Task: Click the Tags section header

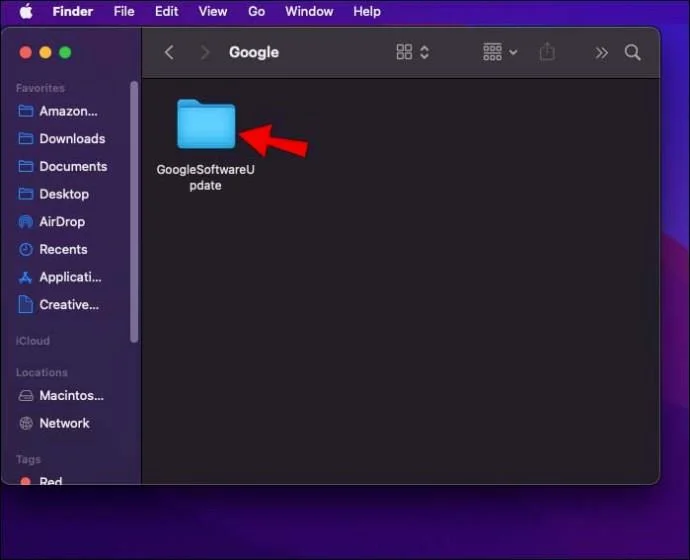Action: [29, 460]
